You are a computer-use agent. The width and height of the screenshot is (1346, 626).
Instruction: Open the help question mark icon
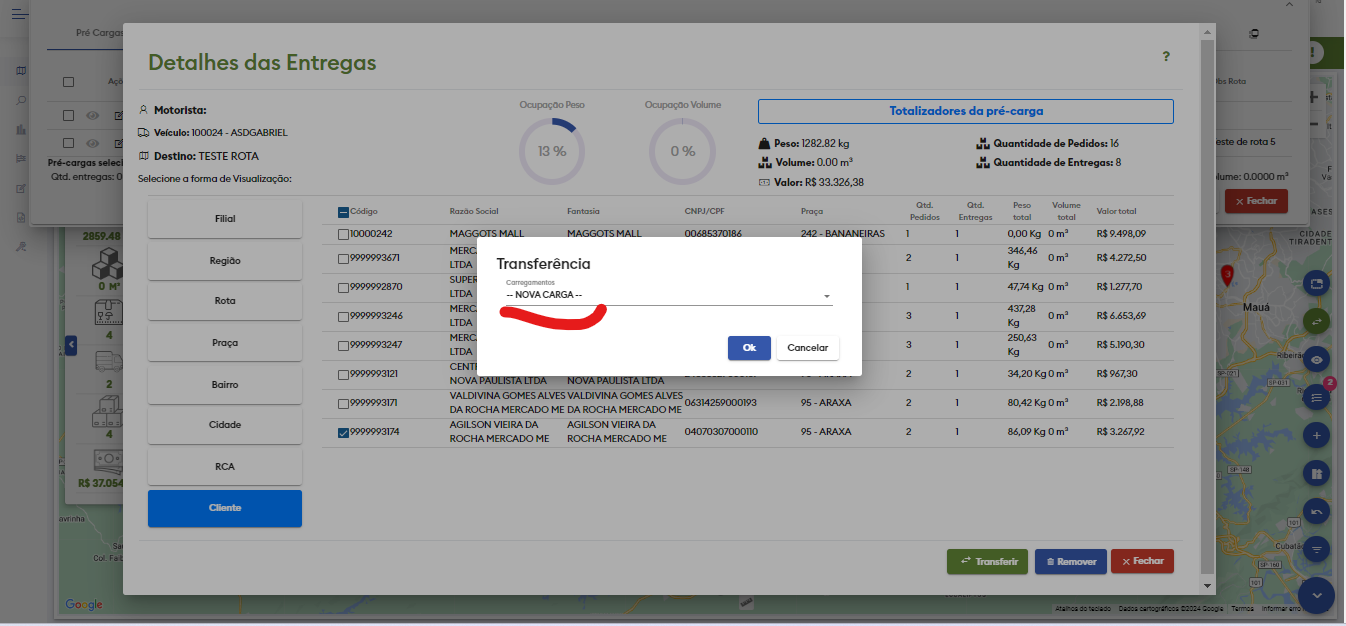[x=1166, y=57]
